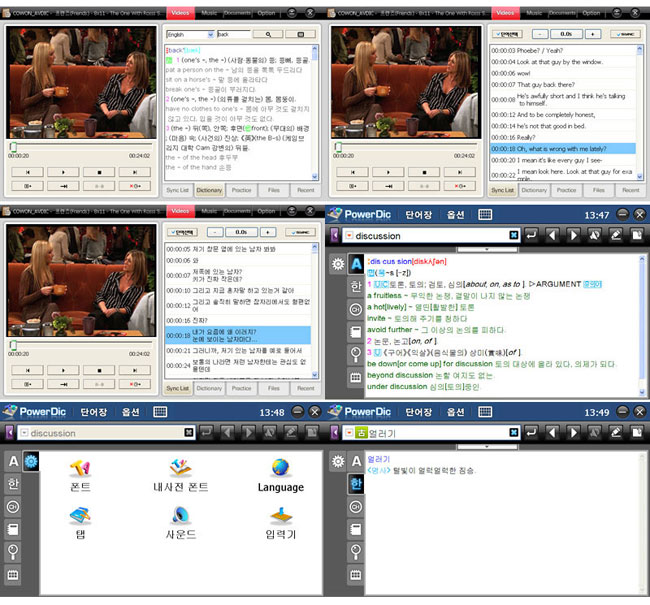Click magnifier search button next to 'back' field
Screen dimensions: 650x605
pos(268,34)
